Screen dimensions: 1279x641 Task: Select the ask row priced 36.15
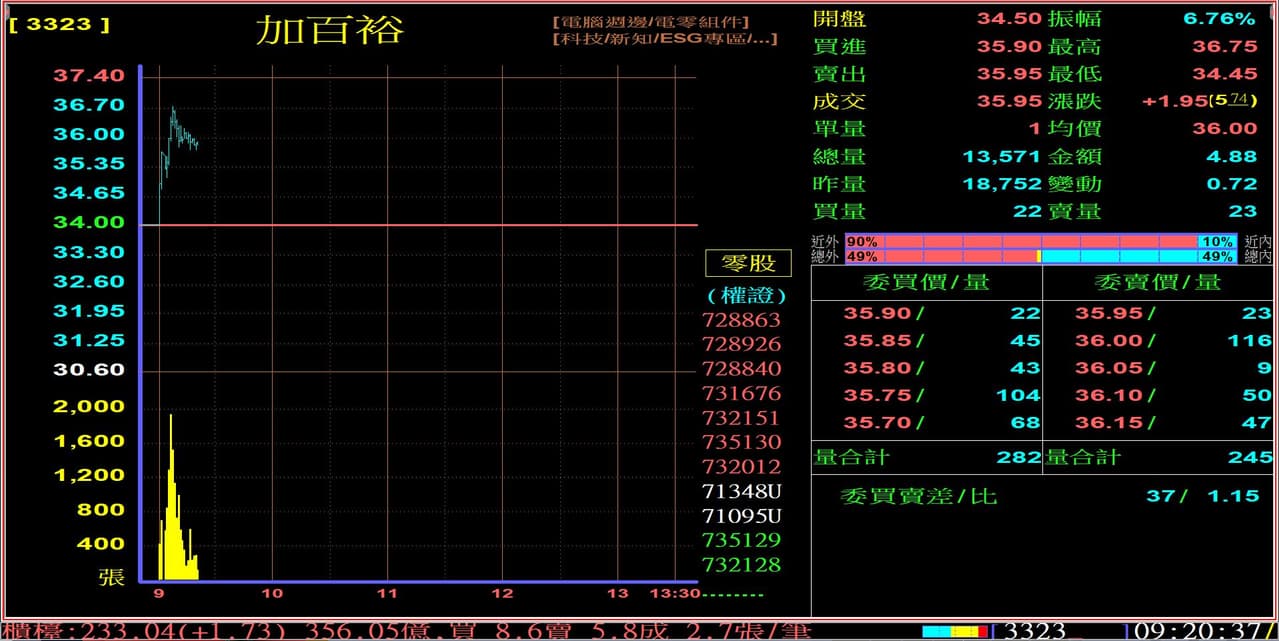(1159, 423)
